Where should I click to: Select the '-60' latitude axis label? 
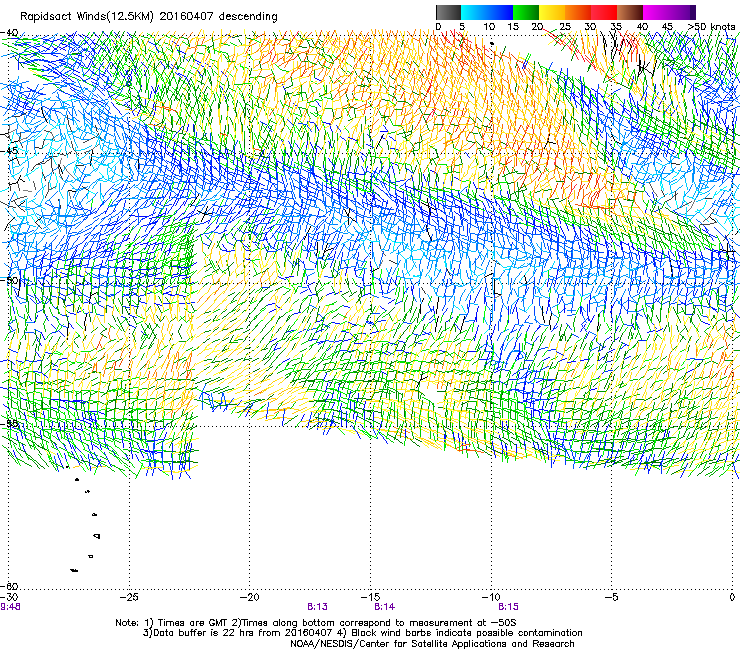(x=9, y=586)
